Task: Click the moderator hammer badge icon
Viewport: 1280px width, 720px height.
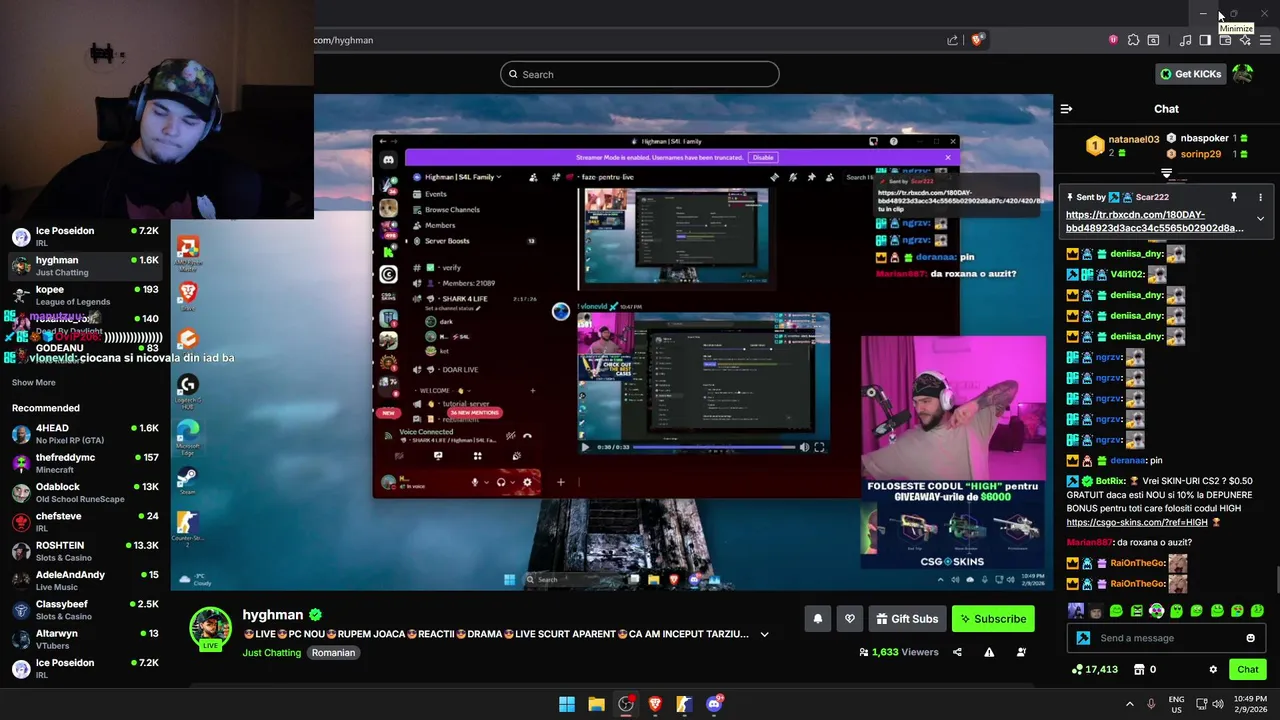Action: [1083, 638]
